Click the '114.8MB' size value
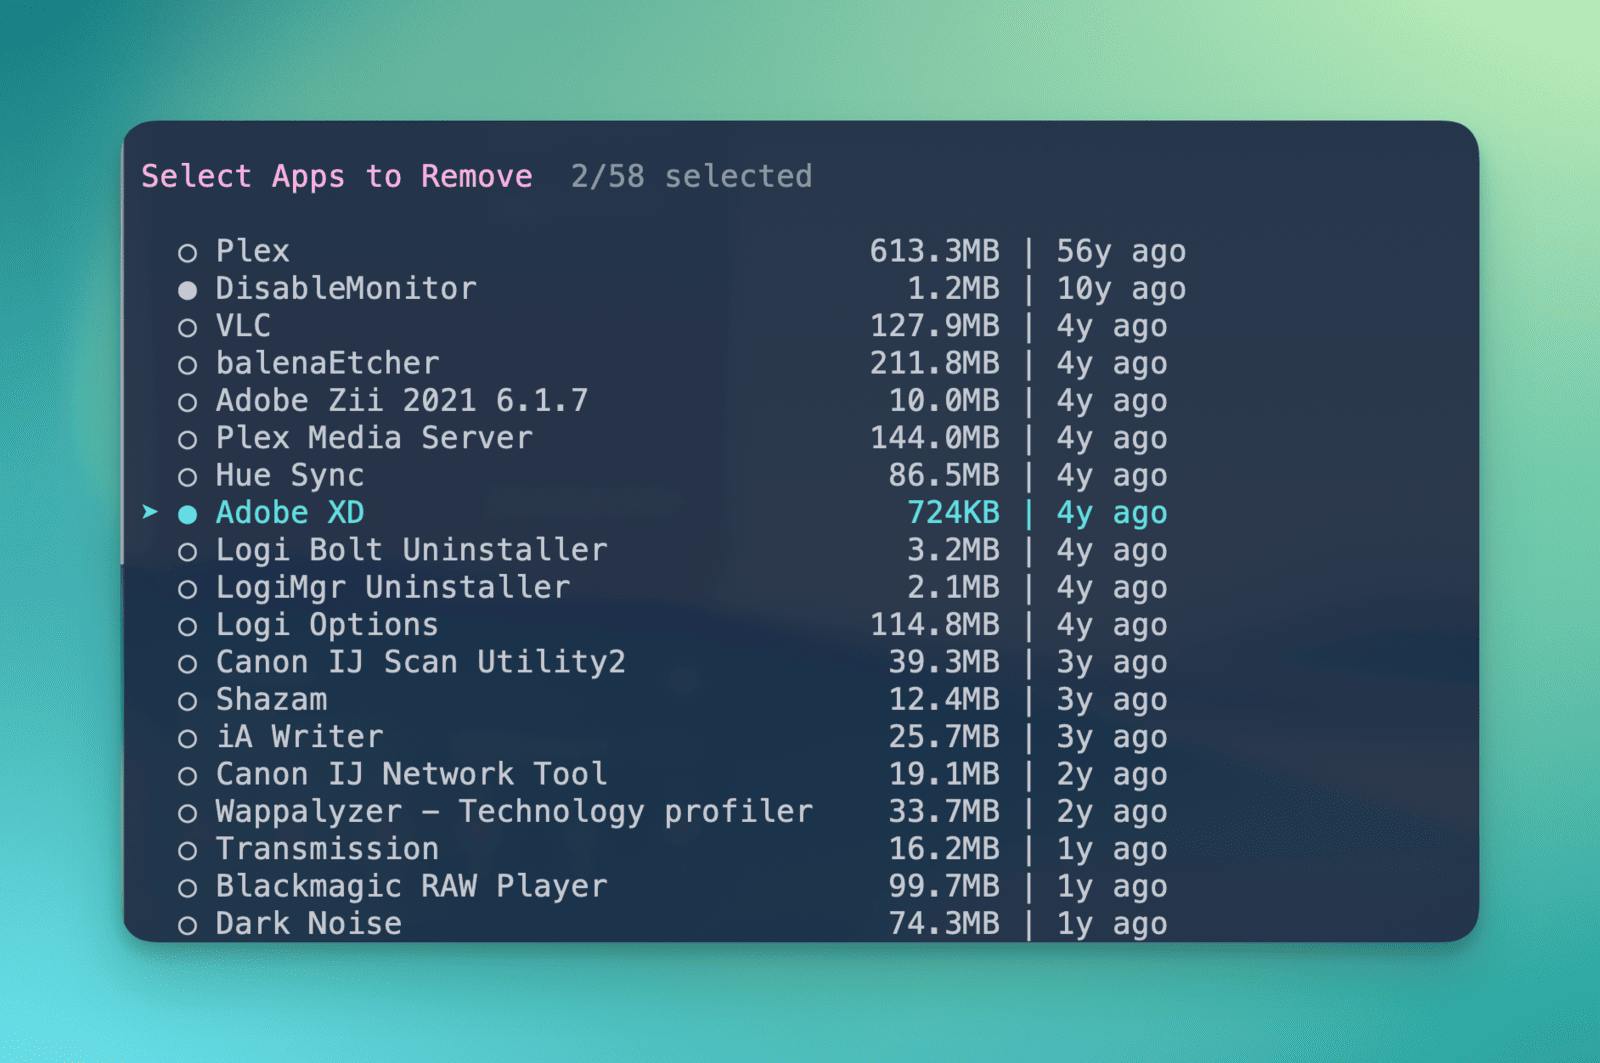Image resolution: width=1600 pixels, height=1063 pixels. [x=935, y=624]
